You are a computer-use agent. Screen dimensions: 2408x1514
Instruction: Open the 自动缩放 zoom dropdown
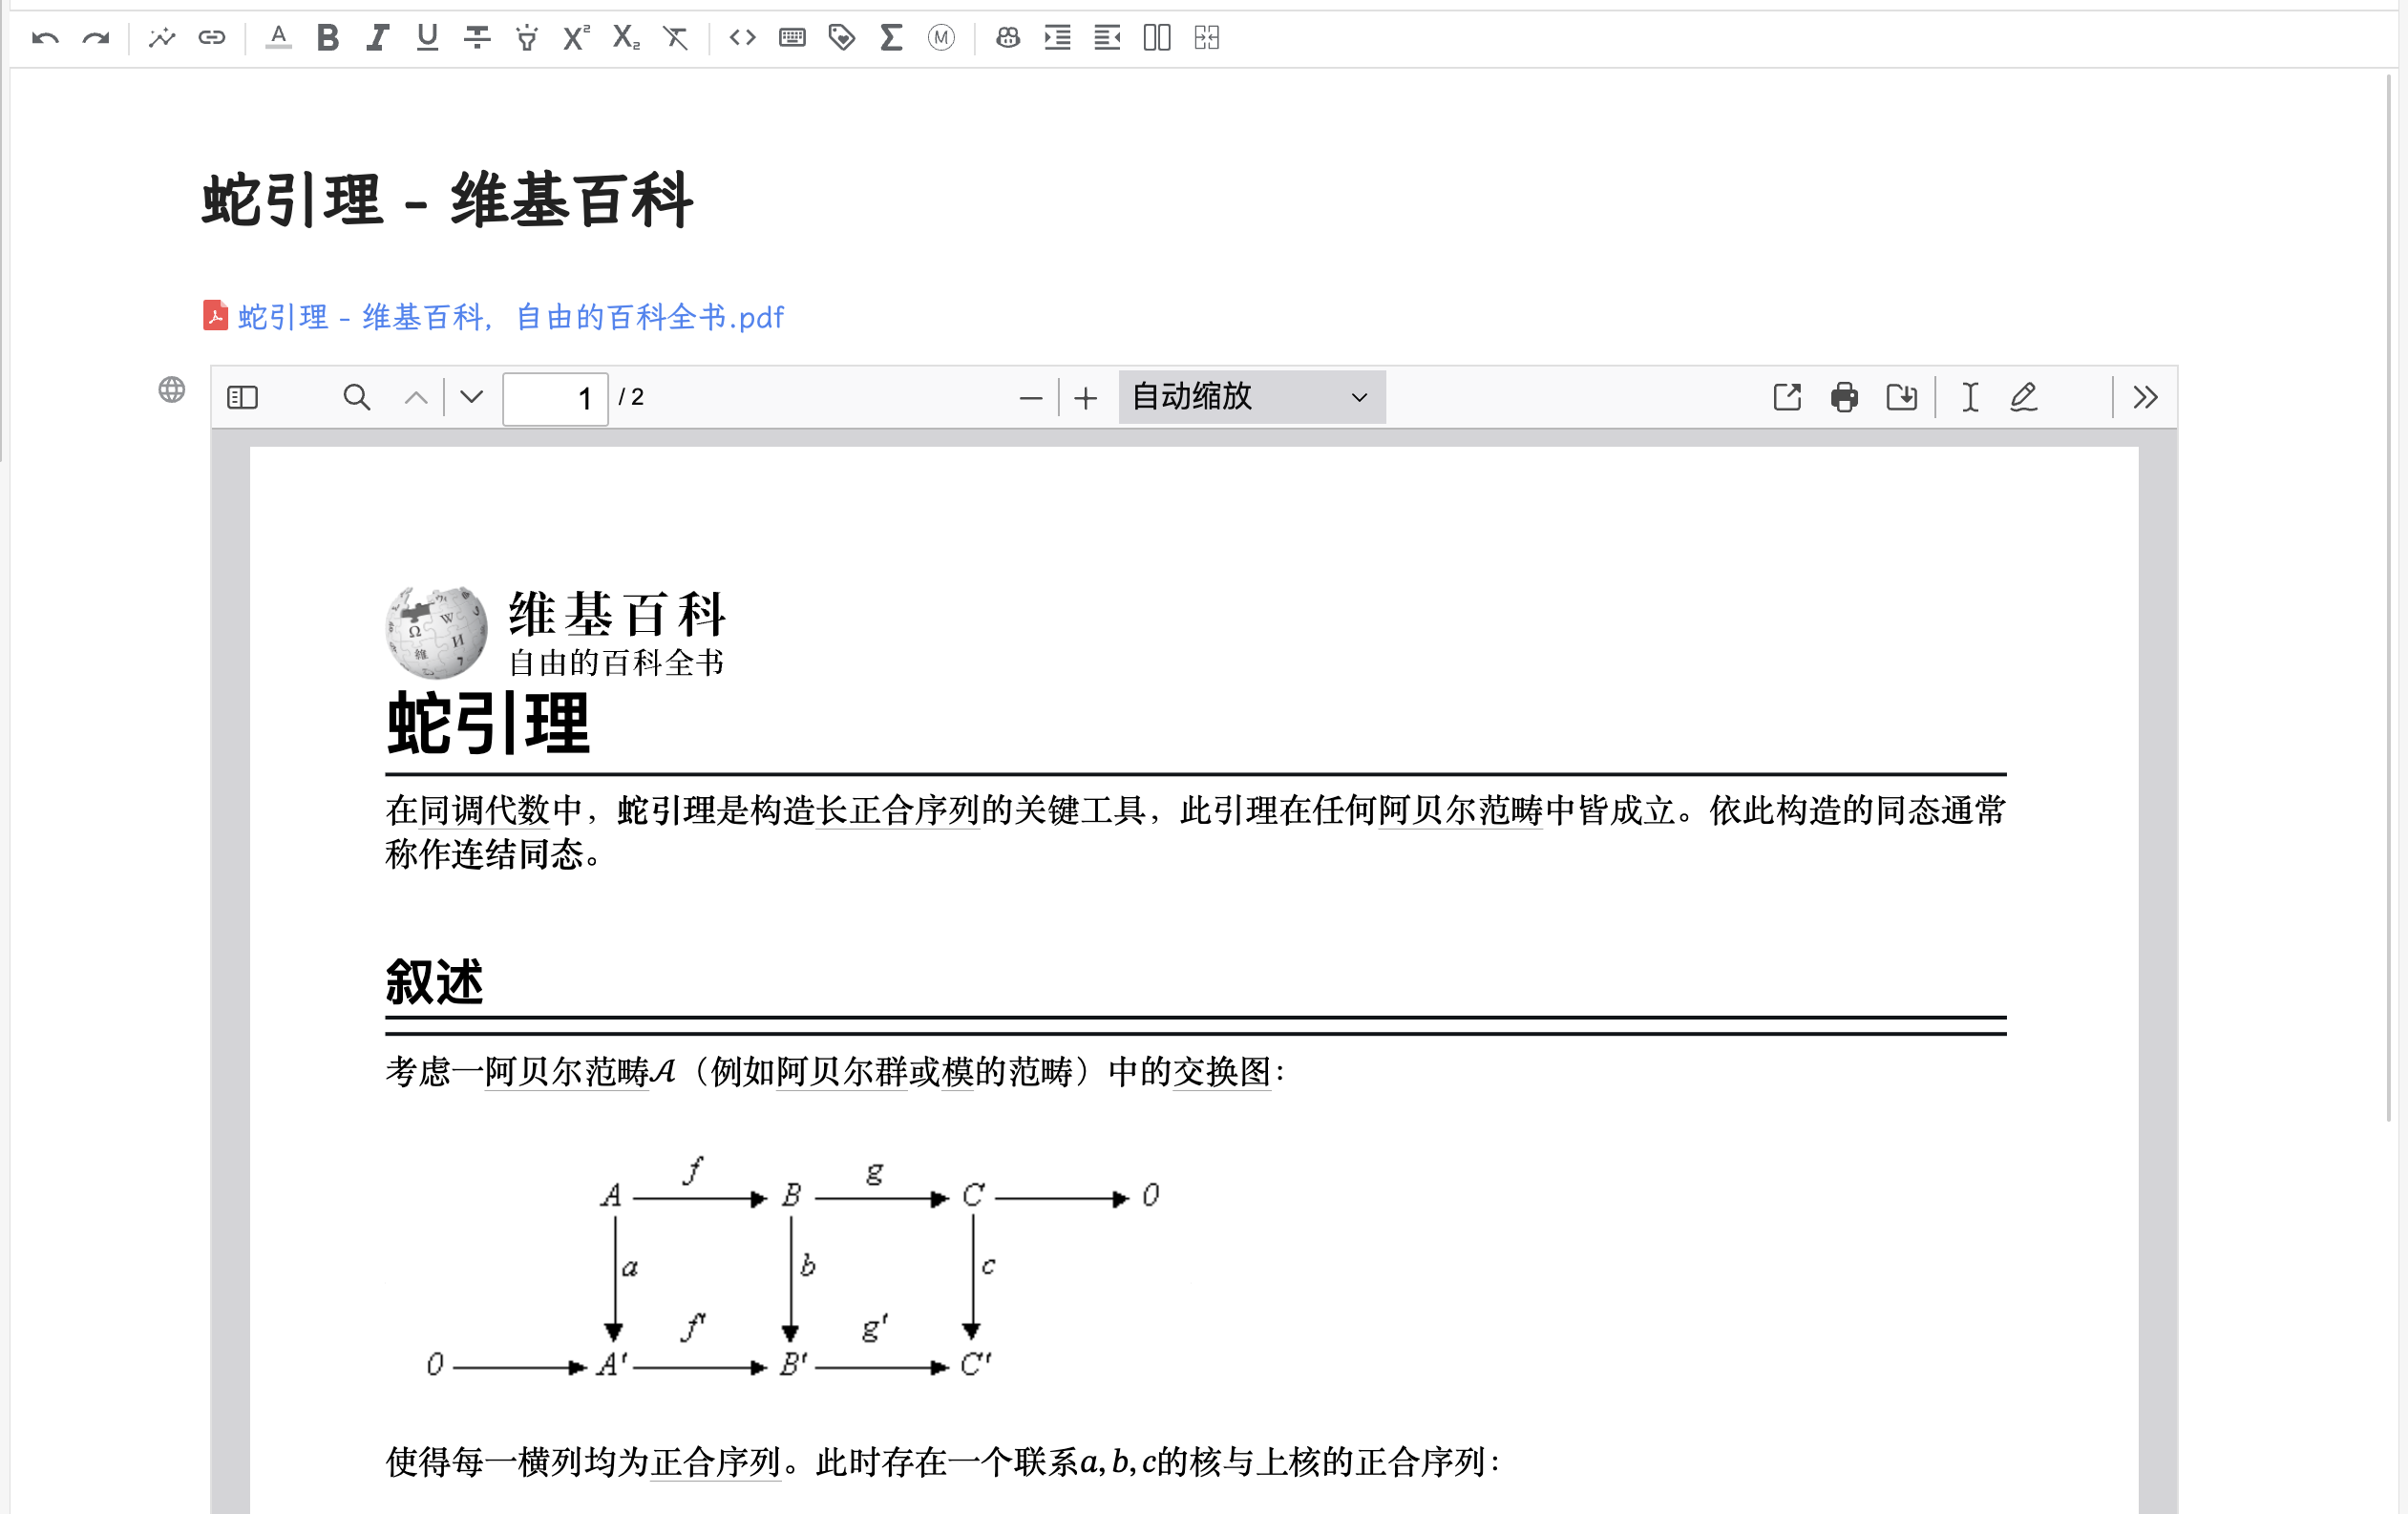click(x=1250, y=397)
